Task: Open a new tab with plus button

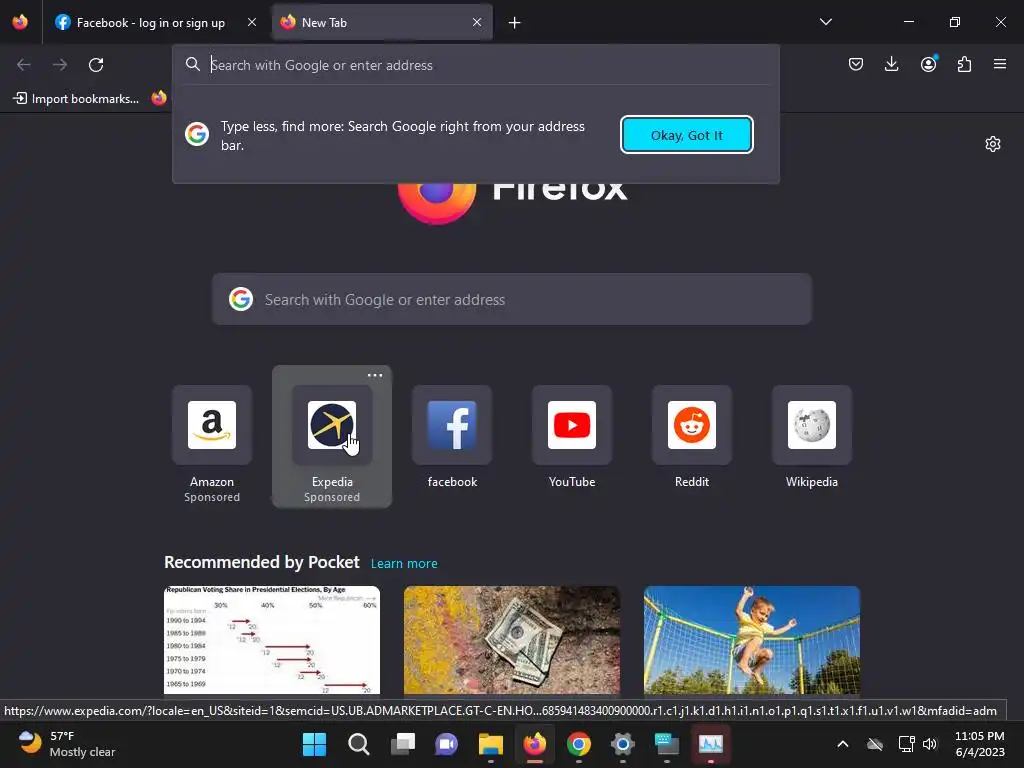Action: (x=515, y=23)
